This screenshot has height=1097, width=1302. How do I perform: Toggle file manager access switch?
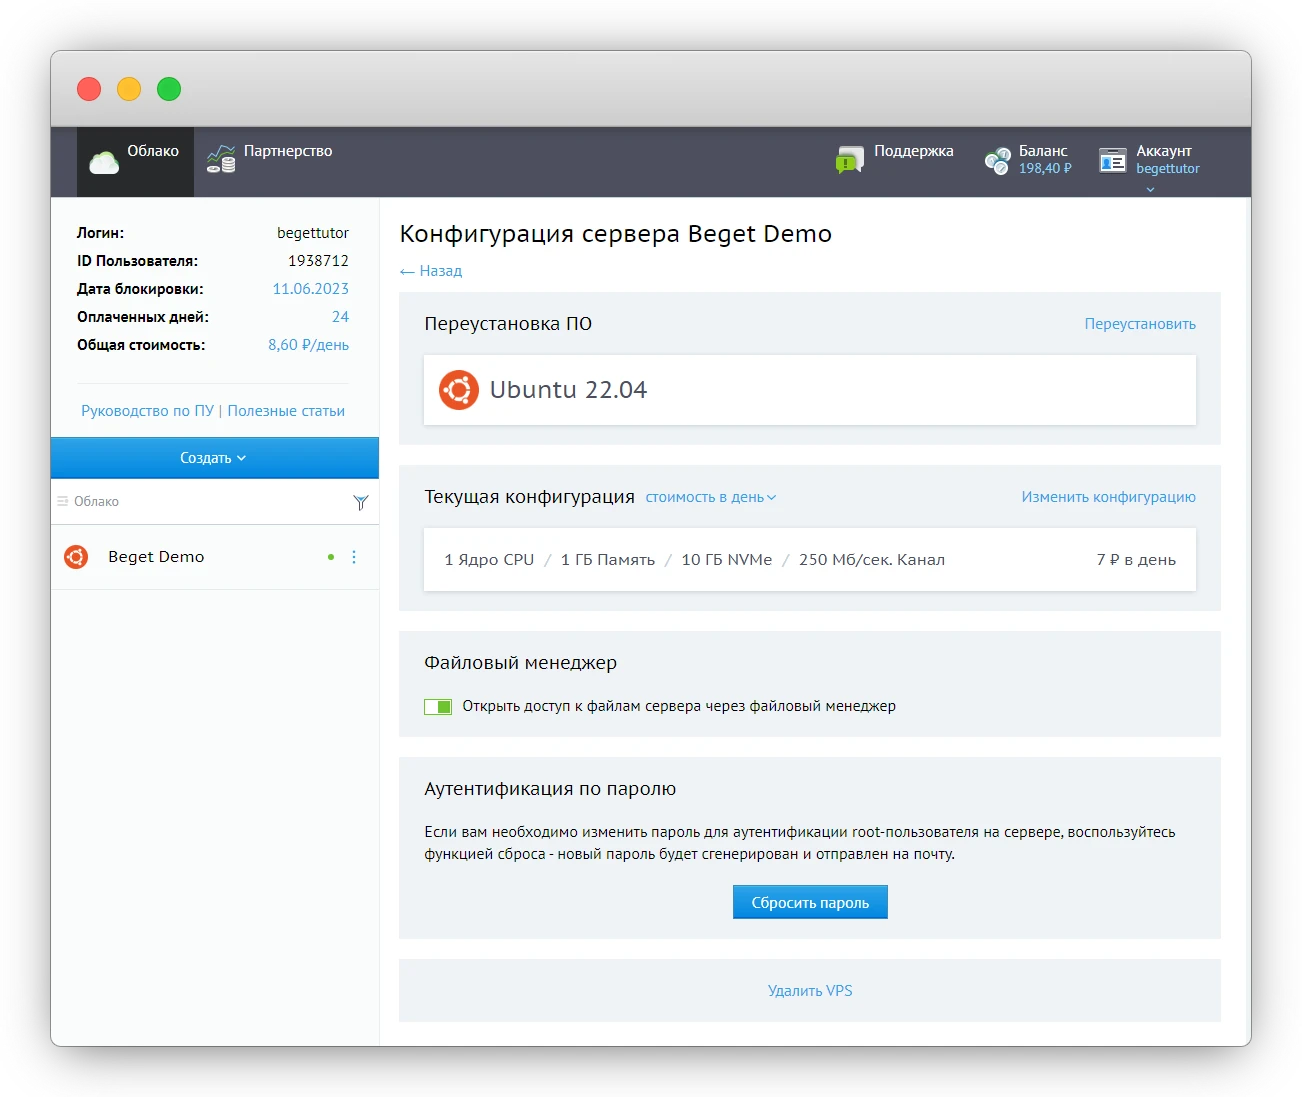438,707
